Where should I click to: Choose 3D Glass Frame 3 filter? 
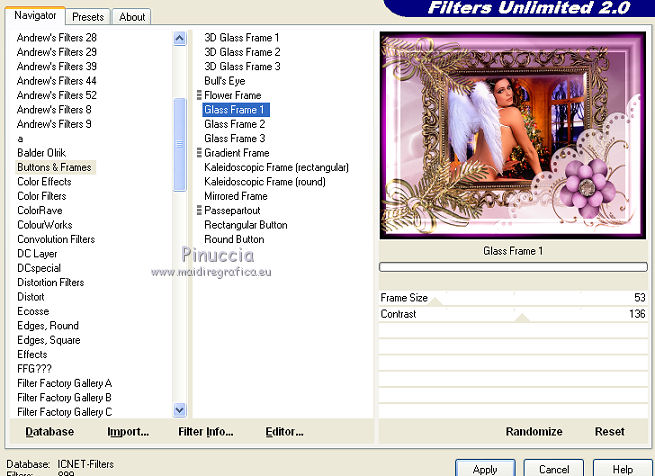click(x=242, y=66)
